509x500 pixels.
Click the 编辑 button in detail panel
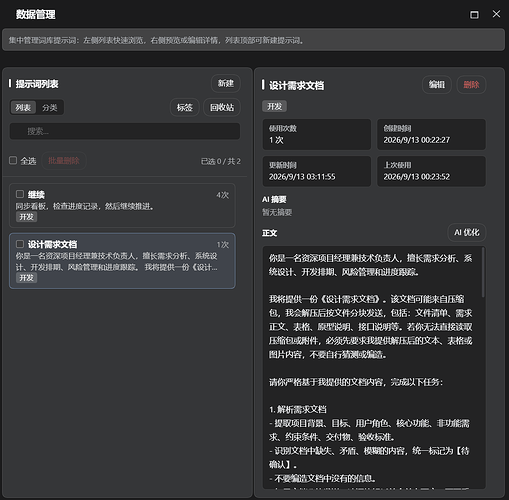click(x=437, y=85)
